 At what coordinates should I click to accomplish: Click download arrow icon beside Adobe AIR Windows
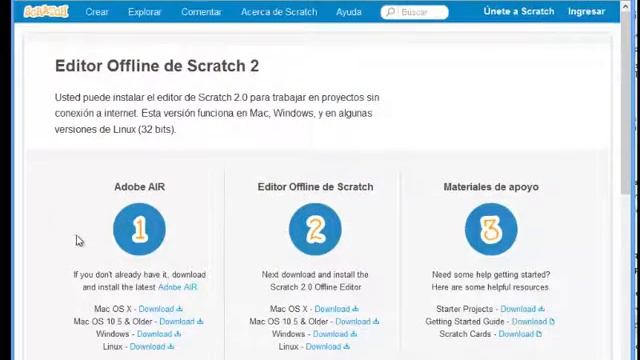point(178,334)
